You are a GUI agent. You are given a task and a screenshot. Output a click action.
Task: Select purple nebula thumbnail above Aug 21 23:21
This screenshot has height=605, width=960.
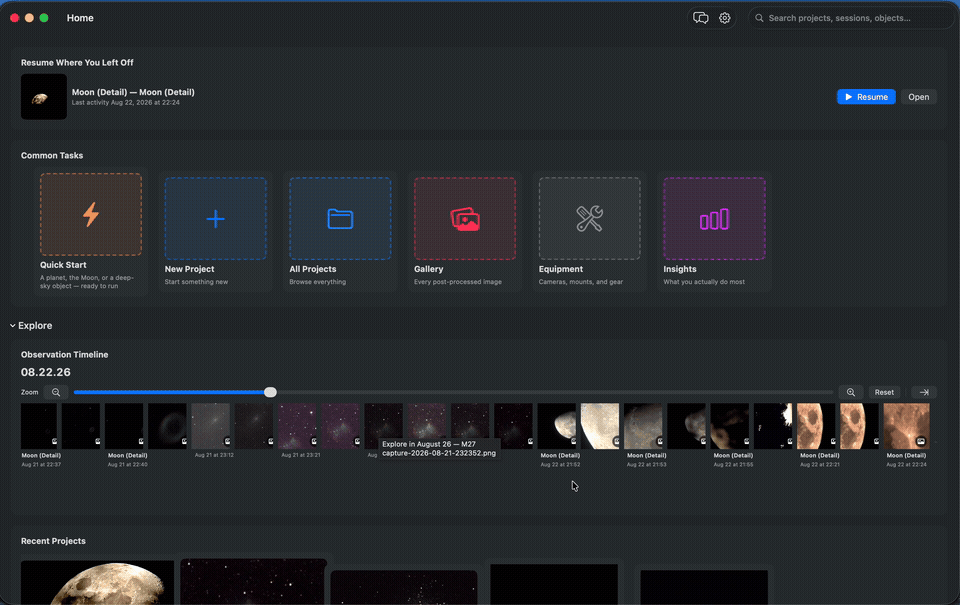[297, 426]
